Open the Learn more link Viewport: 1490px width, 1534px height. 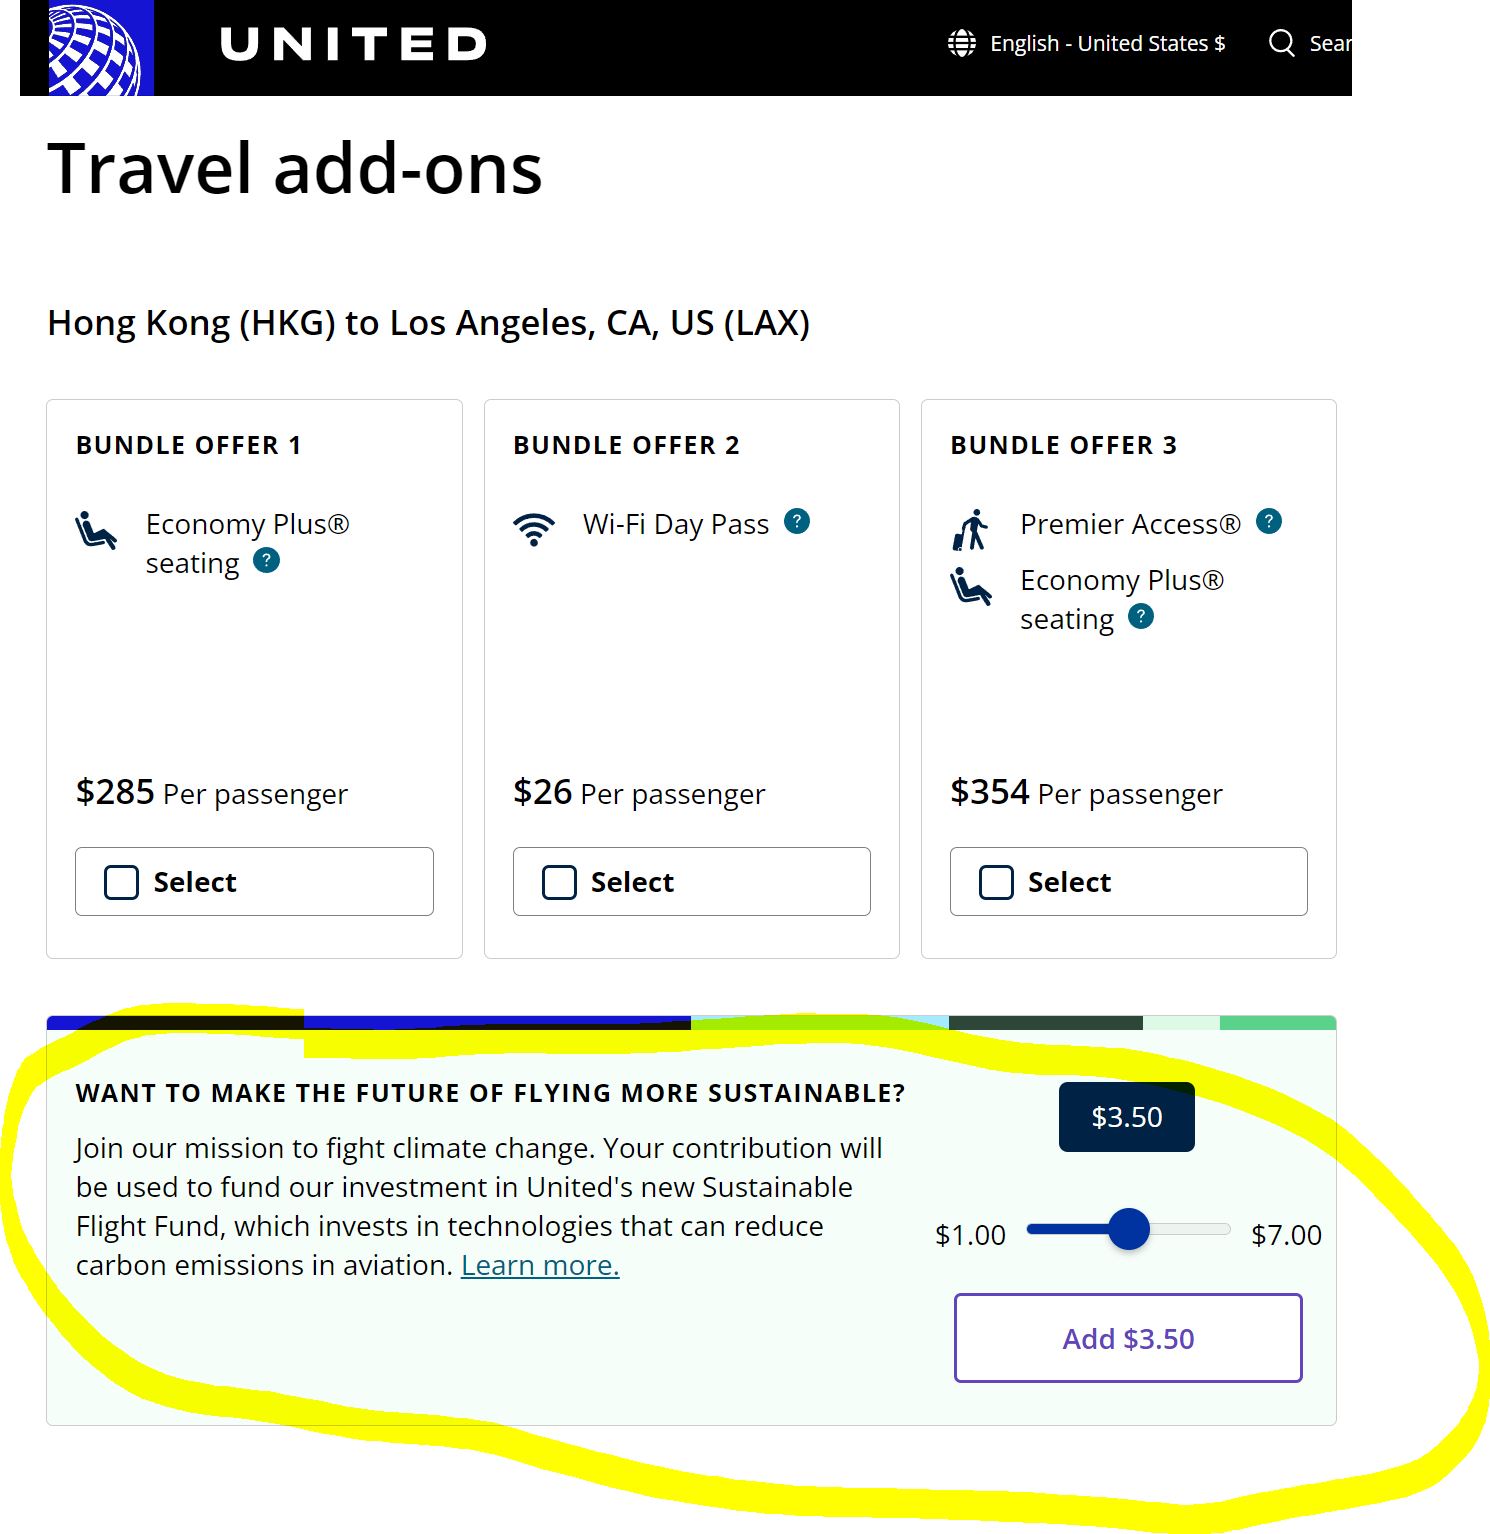540,1265
